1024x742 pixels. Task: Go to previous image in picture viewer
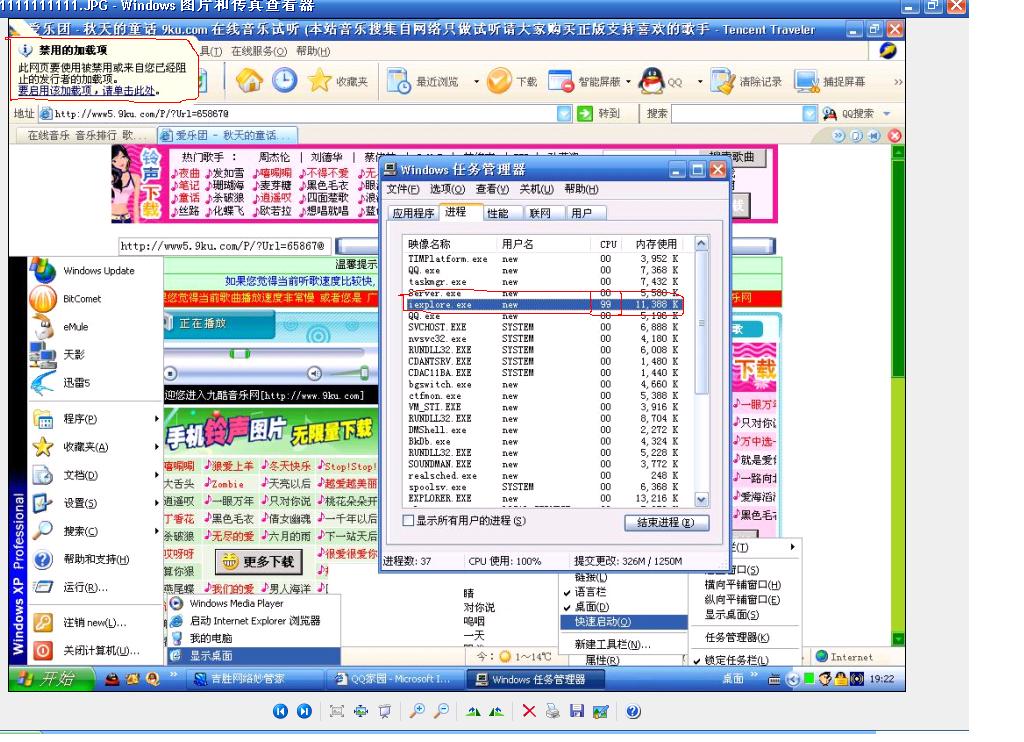280,711
